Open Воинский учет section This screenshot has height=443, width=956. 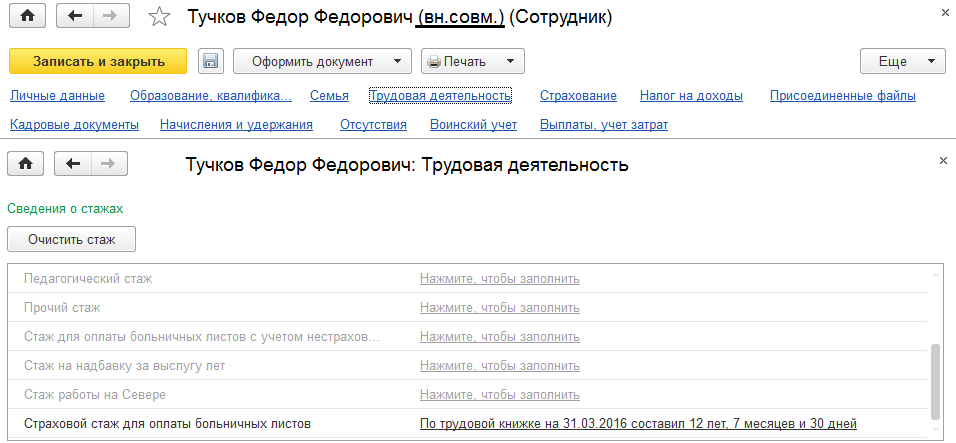coord(473,125)
